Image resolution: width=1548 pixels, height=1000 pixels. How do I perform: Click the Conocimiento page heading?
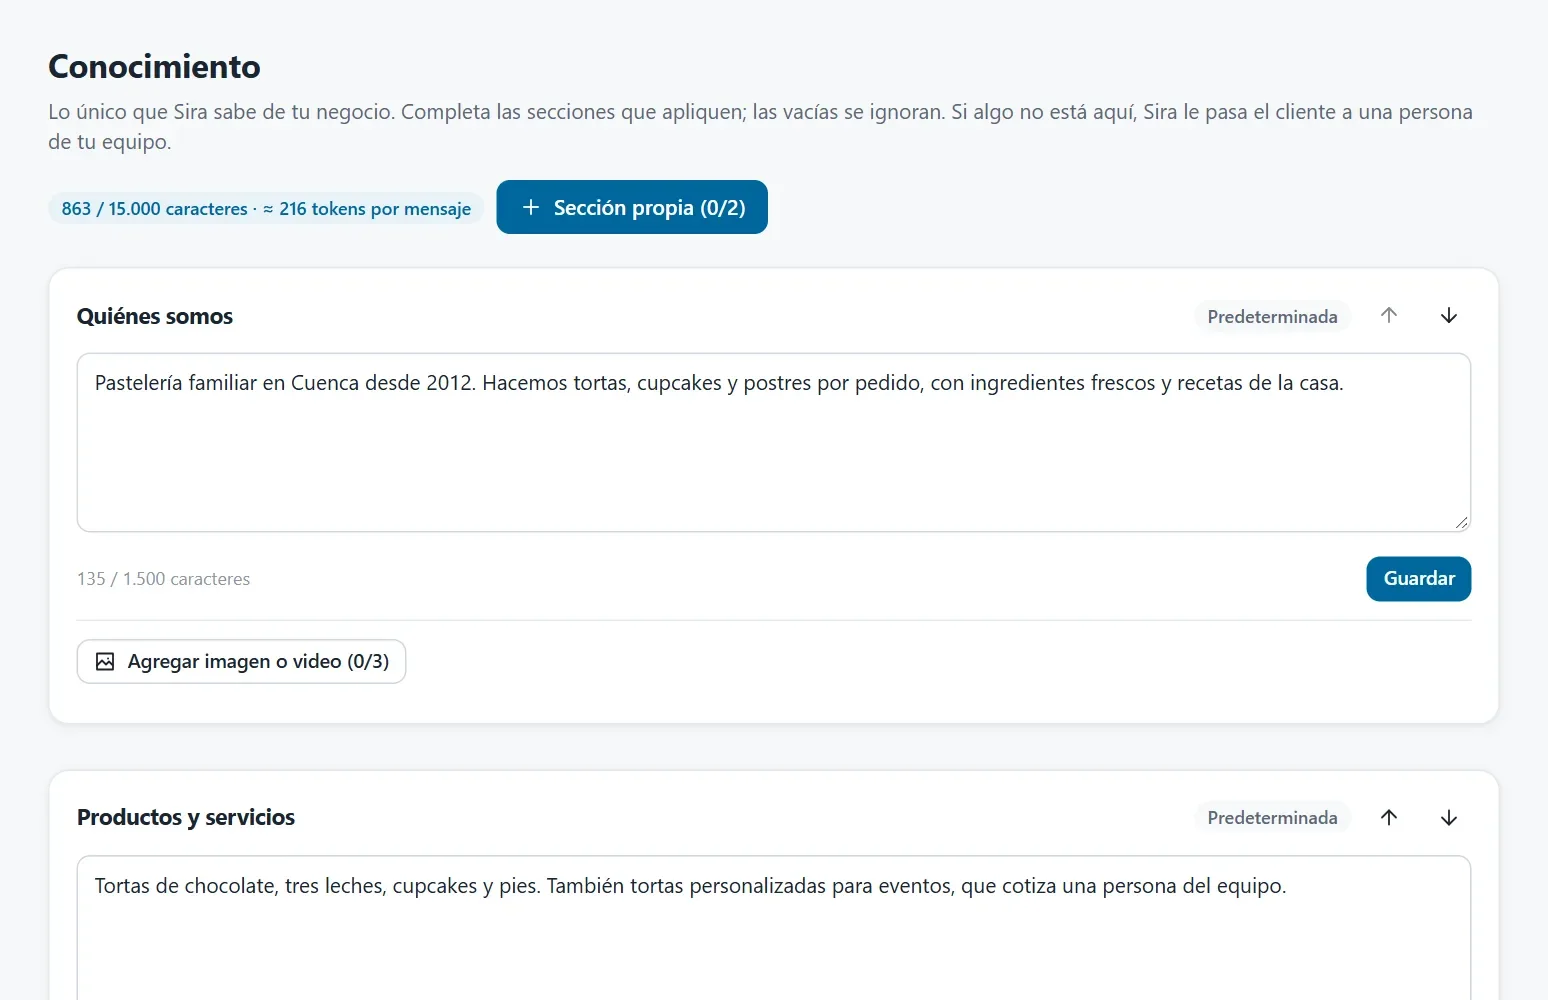154,66
